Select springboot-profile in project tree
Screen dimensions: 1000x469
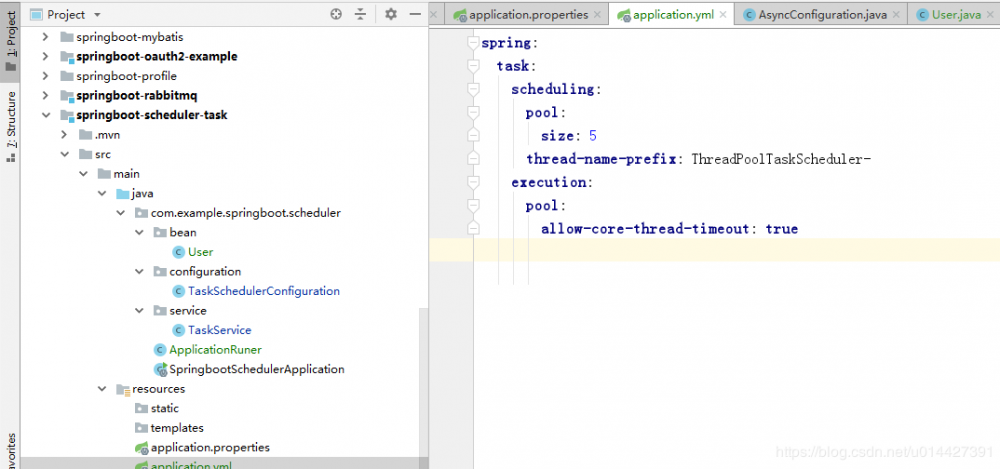point(126,76)
